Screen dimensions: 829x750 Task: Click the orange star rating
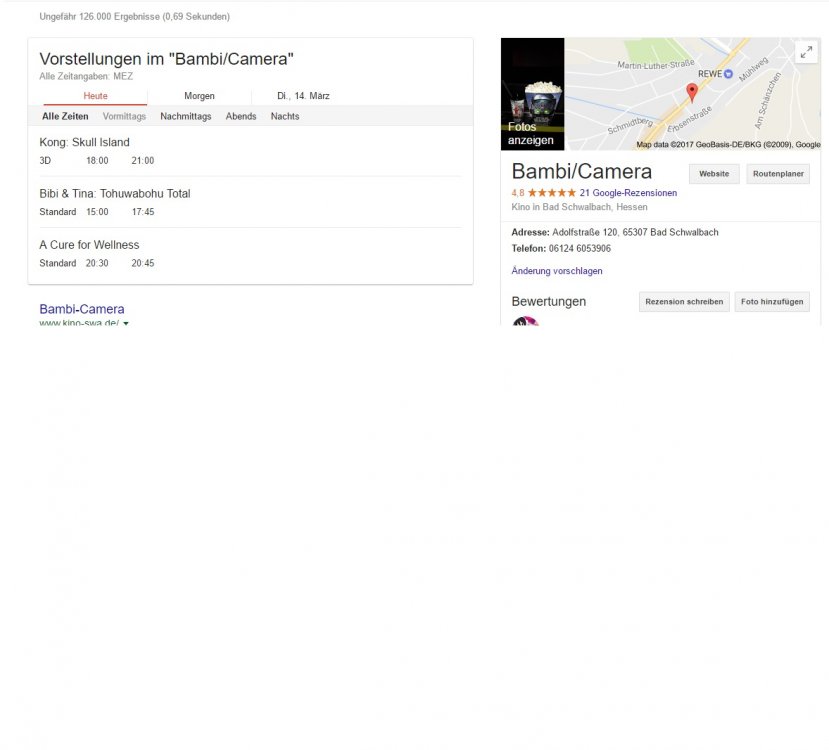pos(551,193)
